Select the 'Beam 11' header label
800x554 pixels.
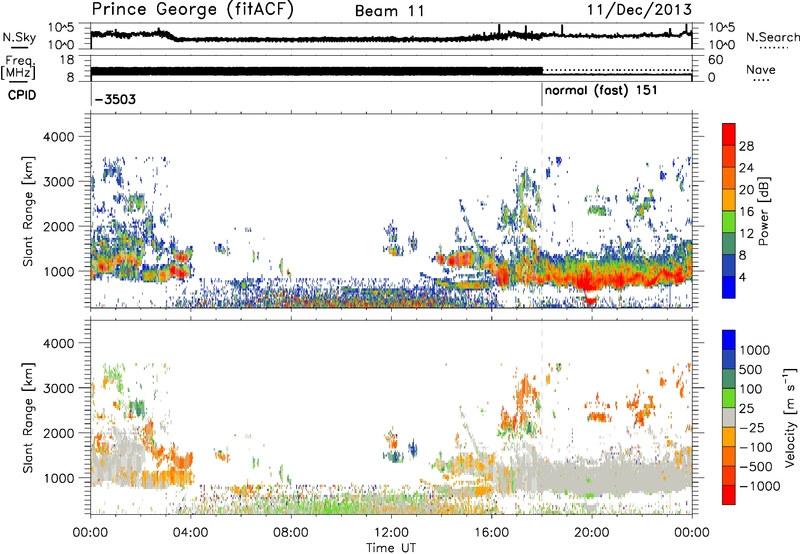point(390,11)
